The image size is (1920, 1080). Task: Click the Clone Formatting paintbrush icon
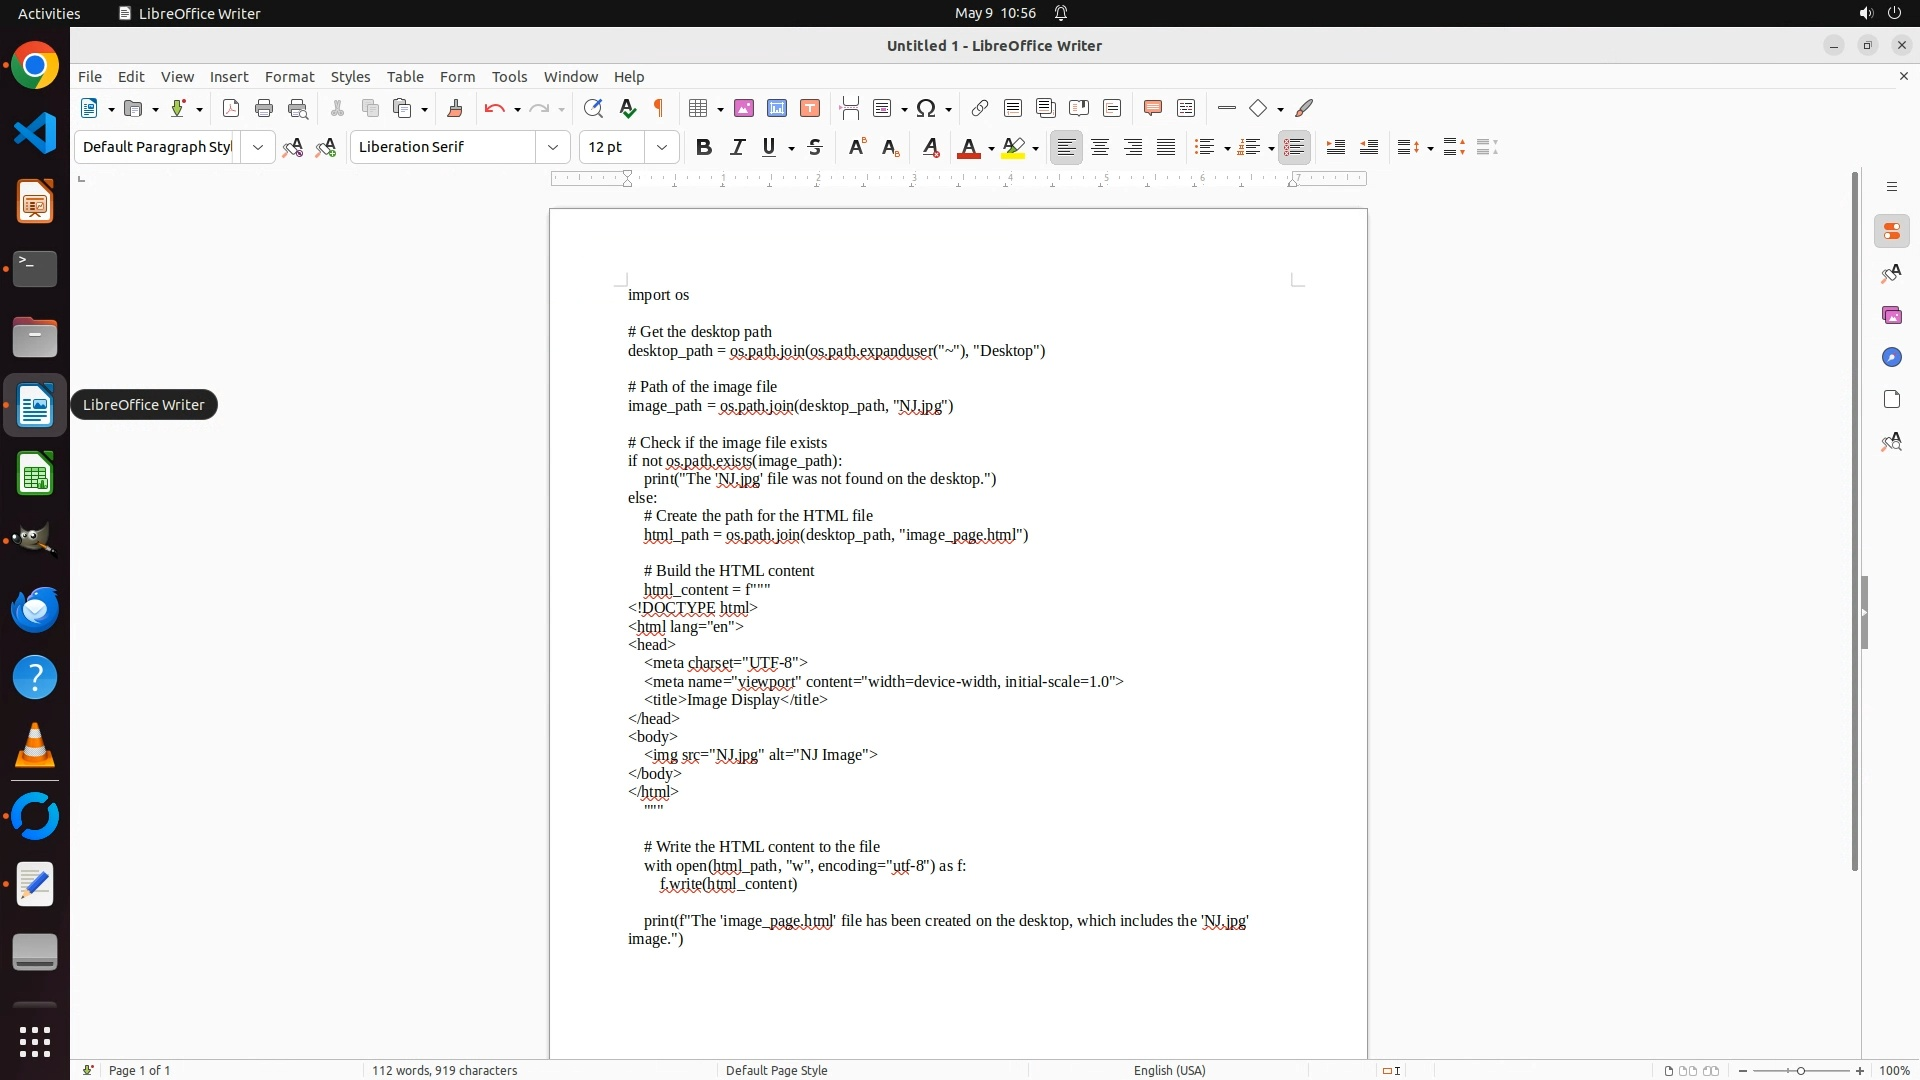[455, 109]
